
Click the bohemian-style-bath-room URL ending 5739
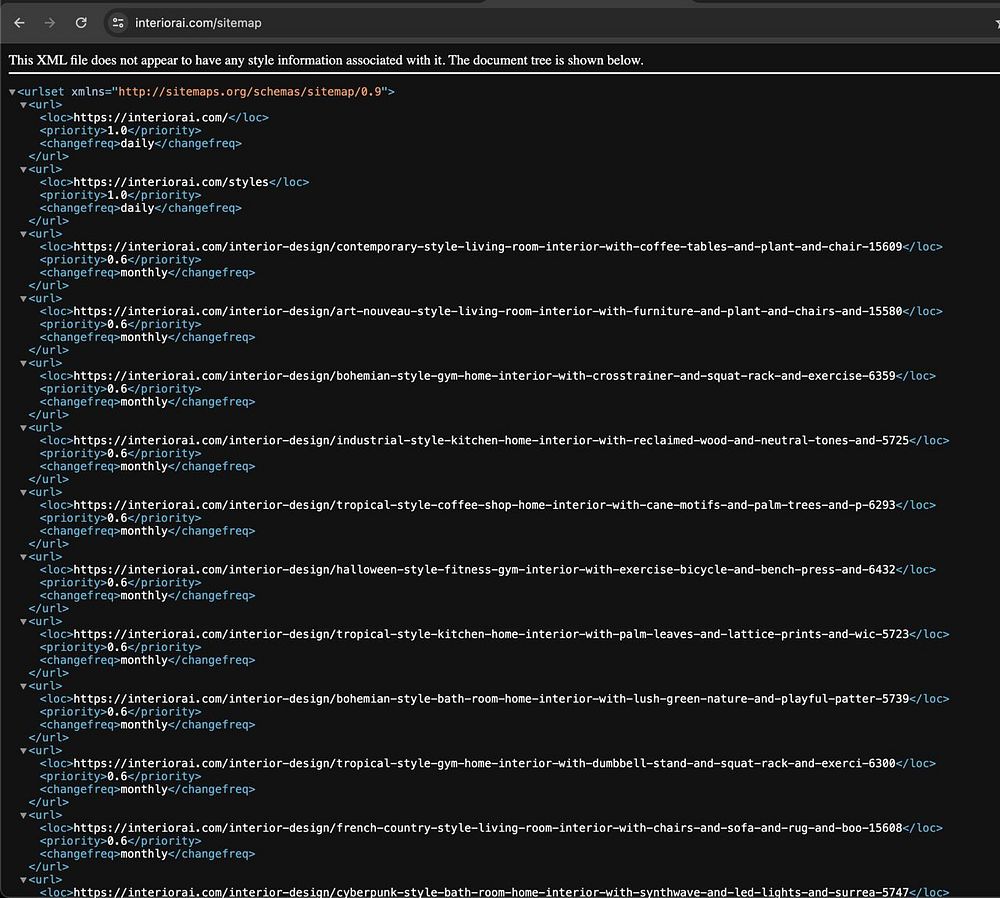coord(491,698)
